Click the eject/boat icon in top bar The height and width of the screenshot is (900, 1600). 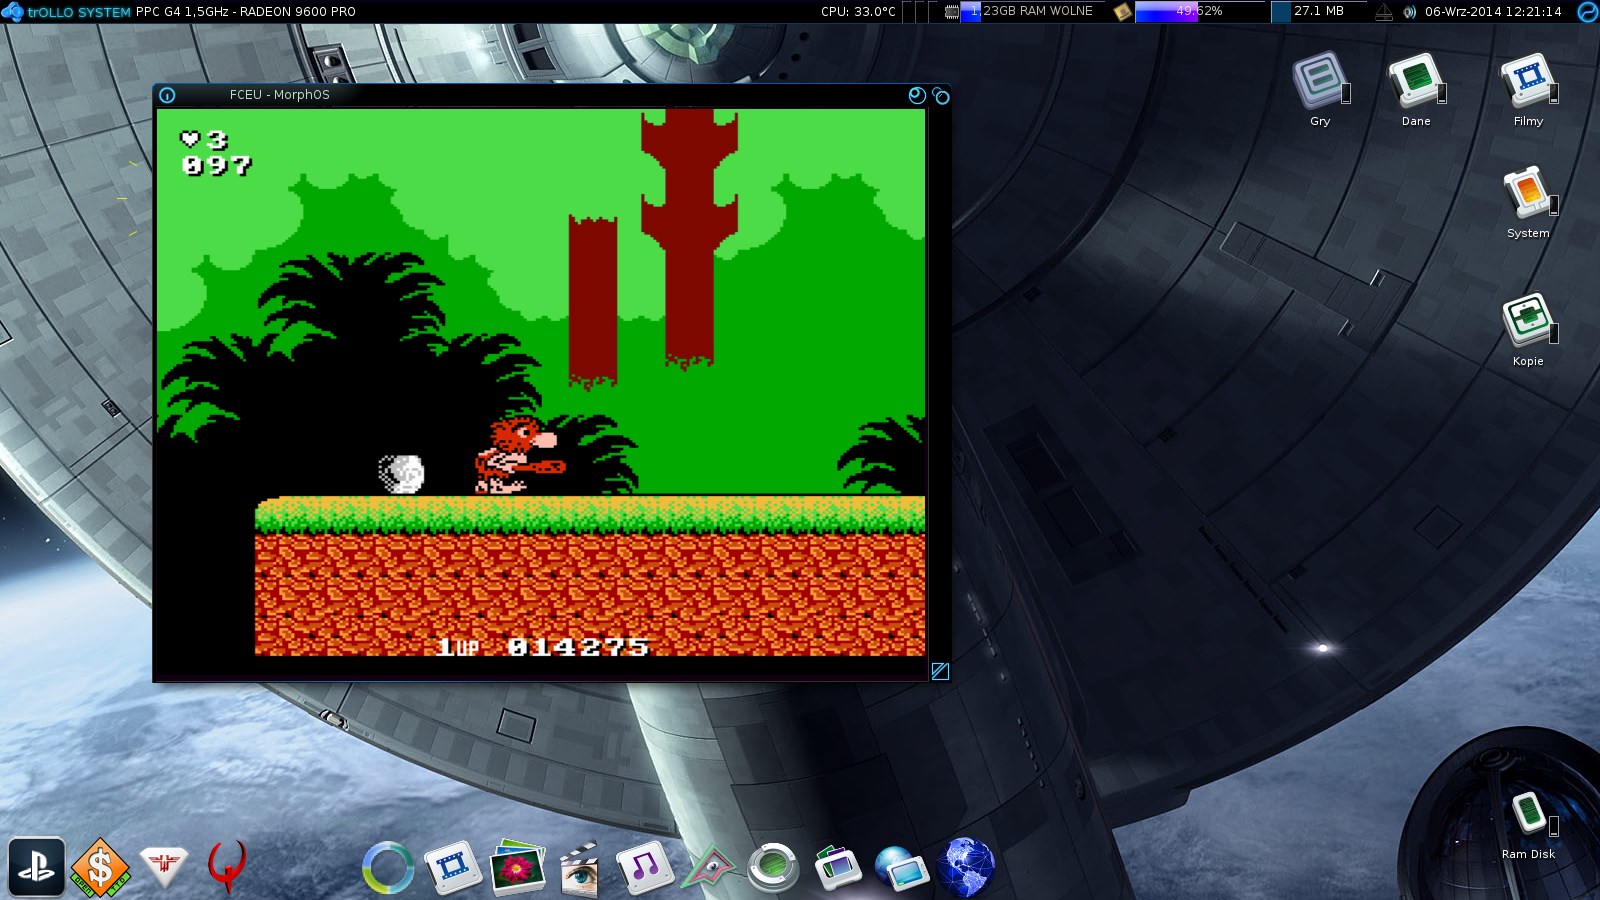1384,12
